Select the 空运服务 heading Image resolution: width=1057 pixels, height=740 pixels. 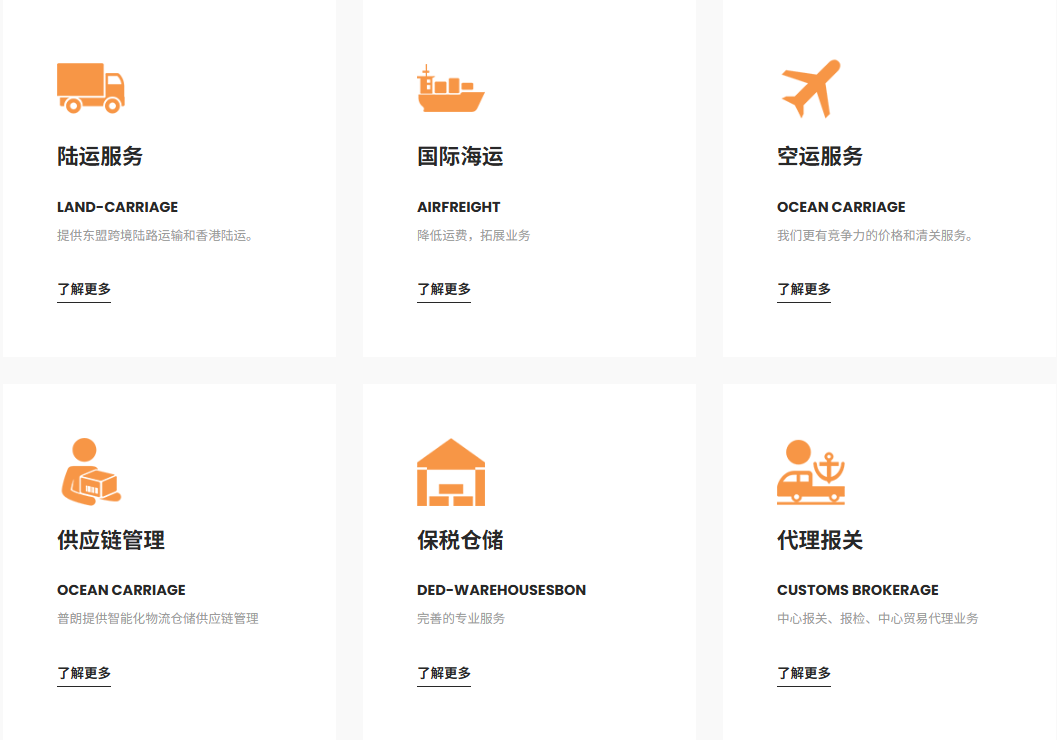[x=820, y=156]
